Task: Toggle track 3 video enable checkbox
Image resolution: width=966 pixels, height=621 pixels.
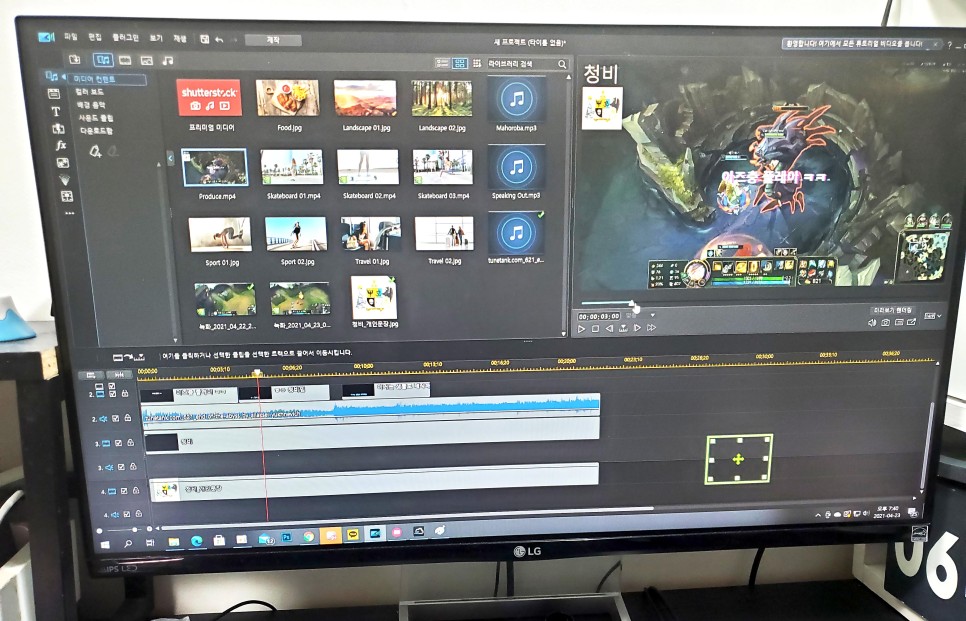Action: tap(118, 442)
